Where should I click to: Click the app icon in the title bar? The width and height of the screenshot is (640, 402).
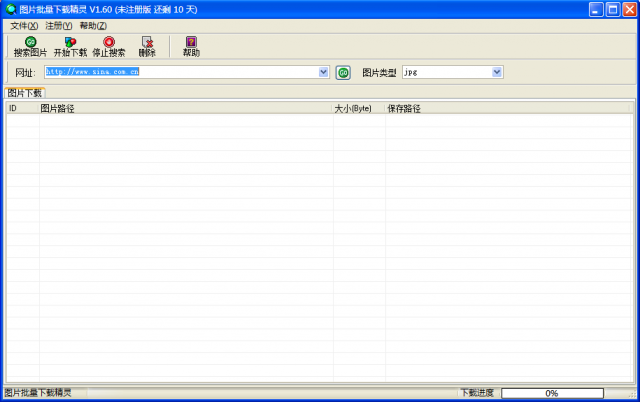pos(11,9)
